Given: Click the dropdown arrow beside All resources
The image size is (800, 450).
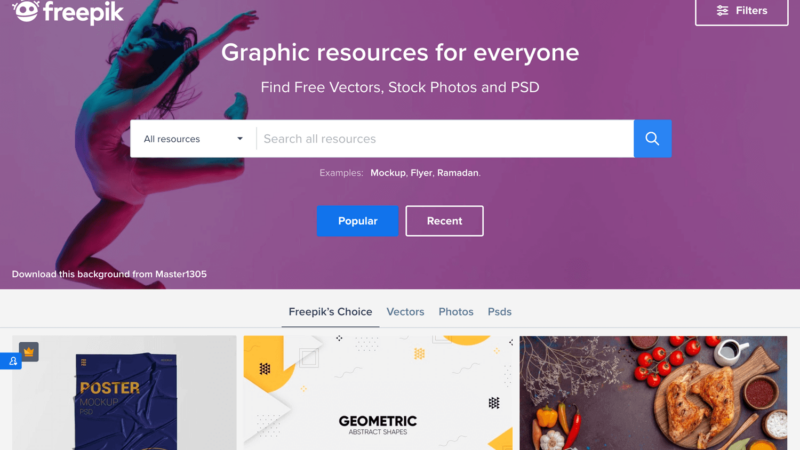Looking at the screenshot, I should click(x=240, y=139).
